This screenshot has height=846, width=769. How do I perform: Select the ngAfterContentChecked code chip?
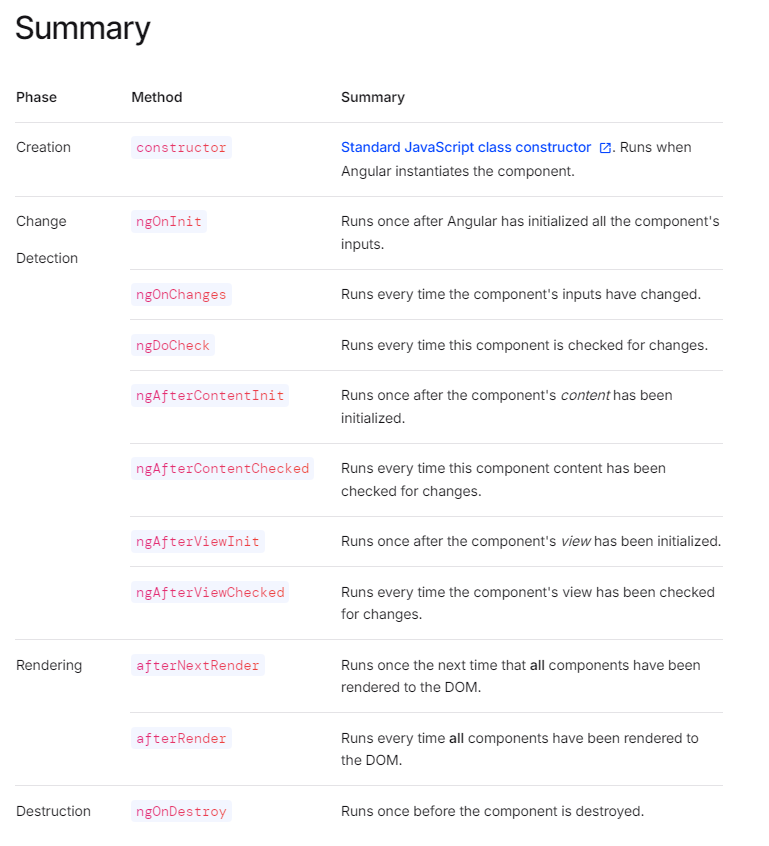pyautogui.click(x=222, y=468)
